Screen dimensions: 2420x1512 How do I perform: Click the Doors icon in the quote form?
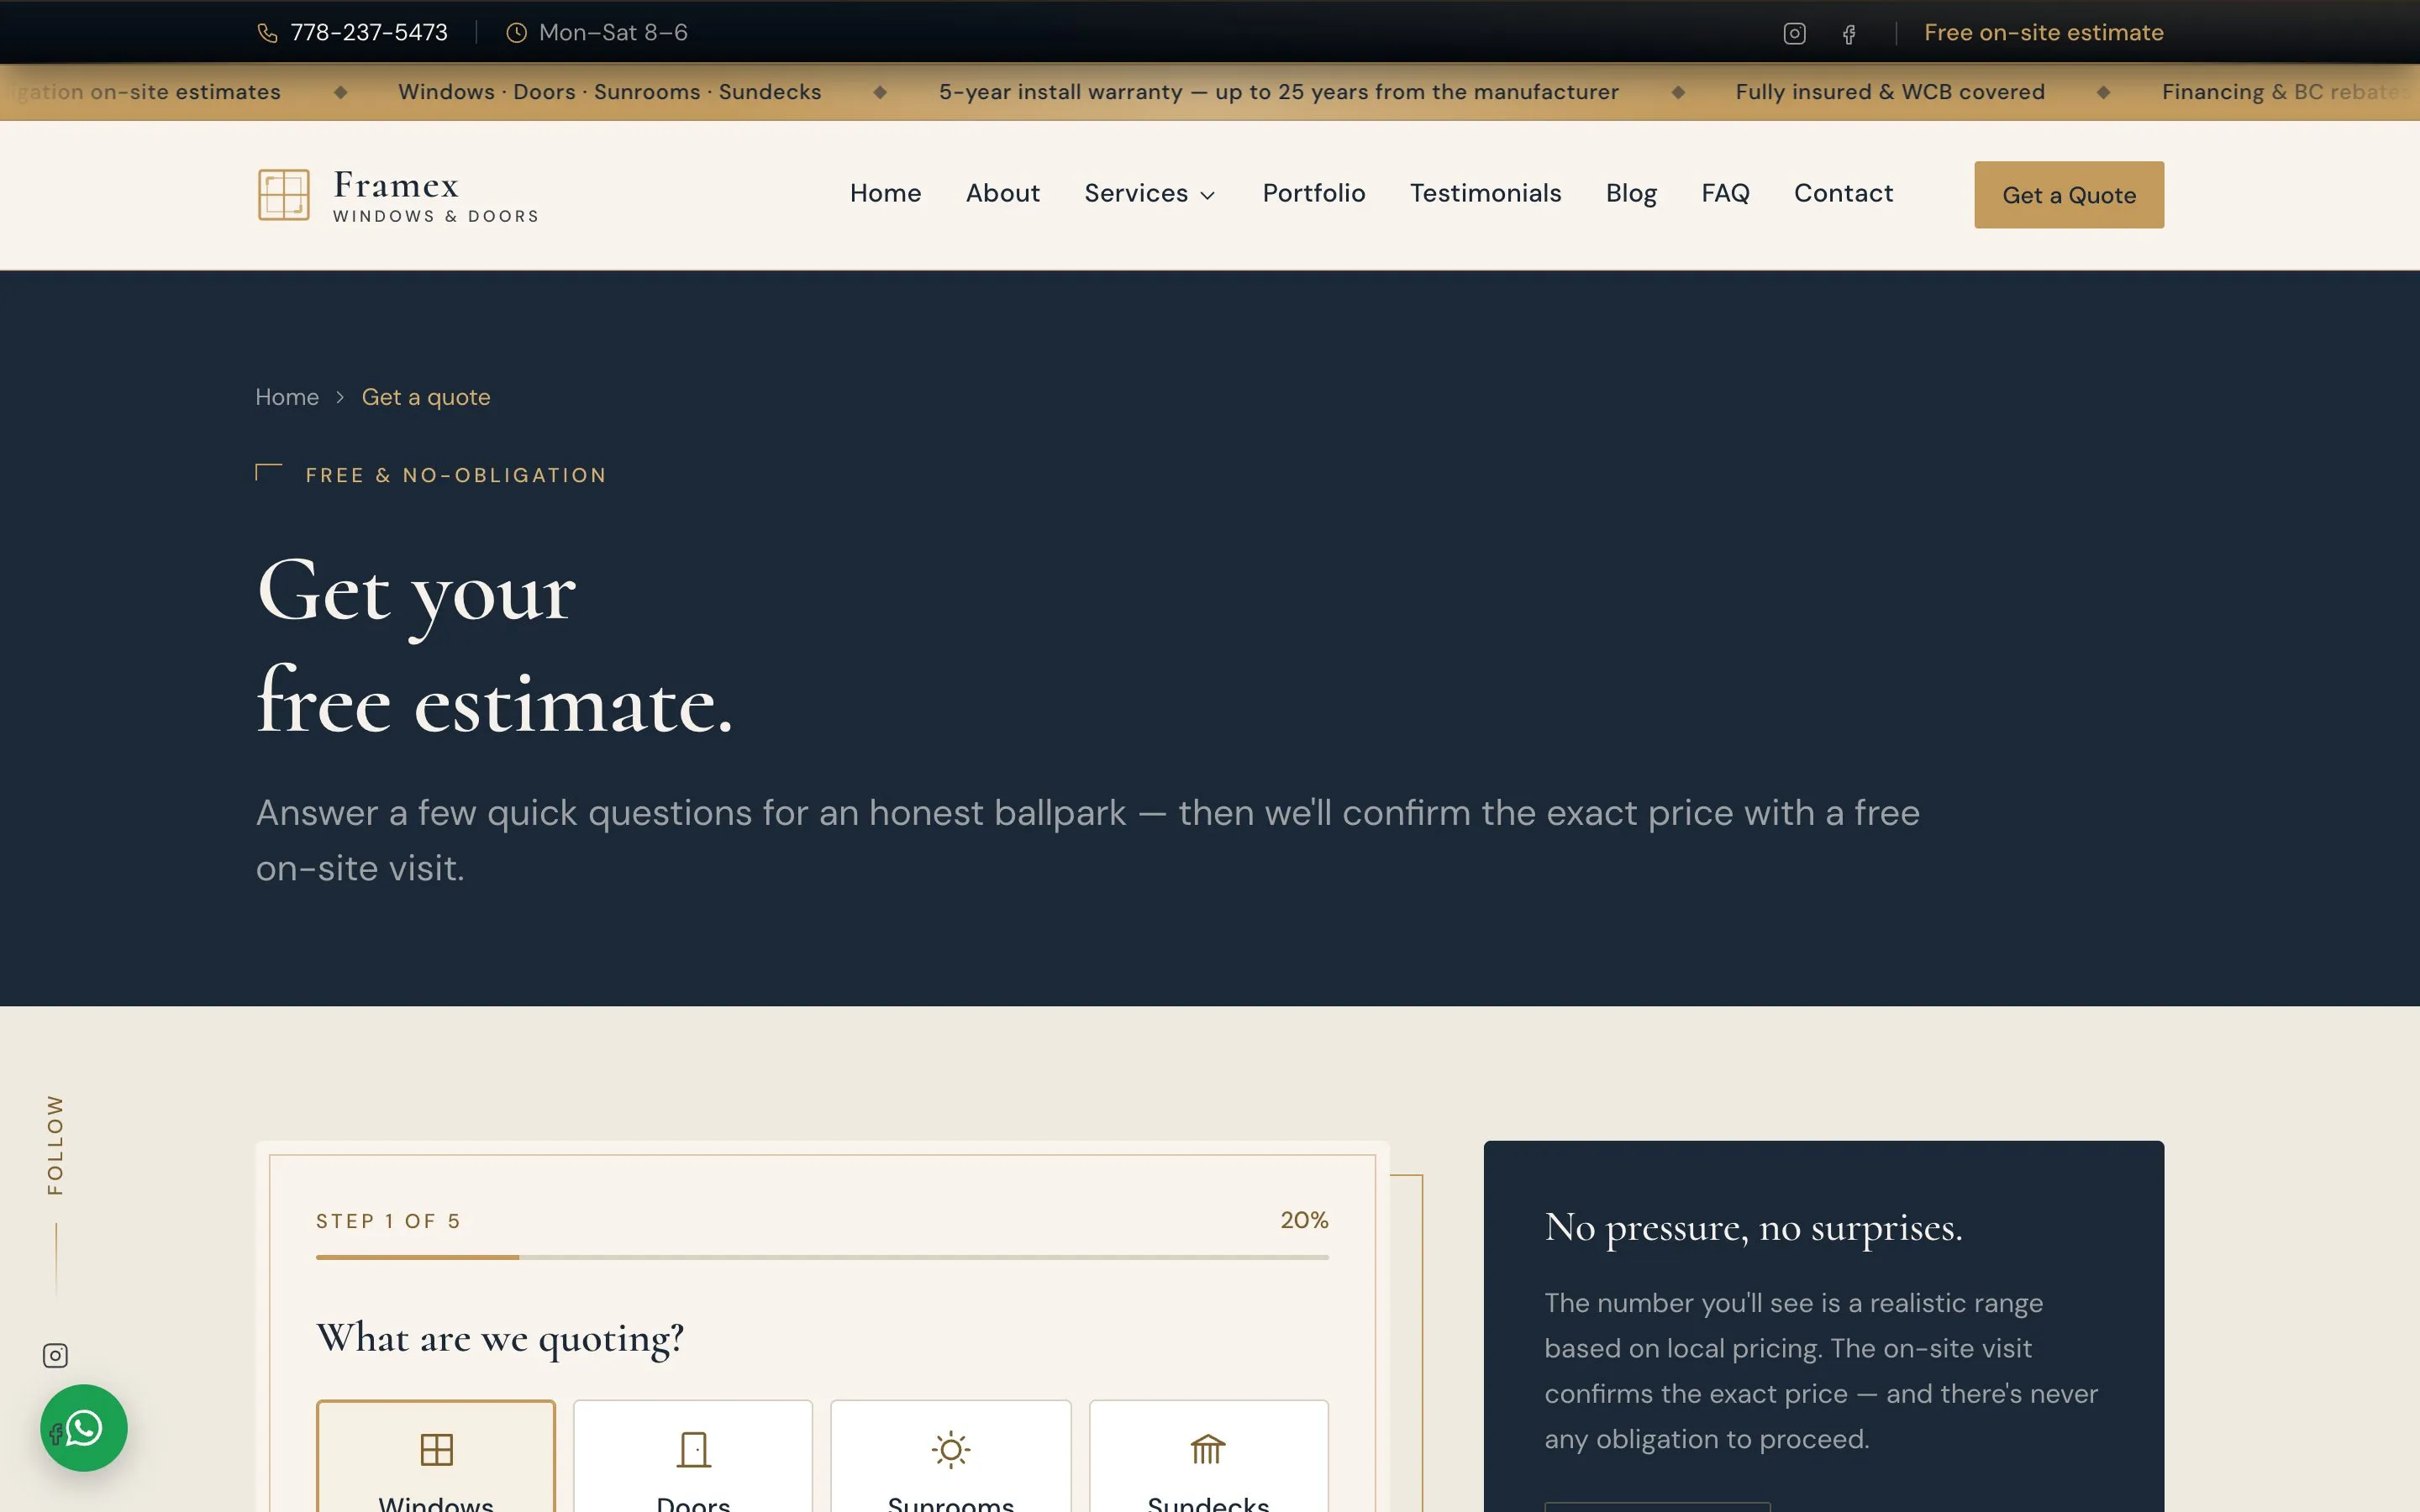coord(693,1449)
